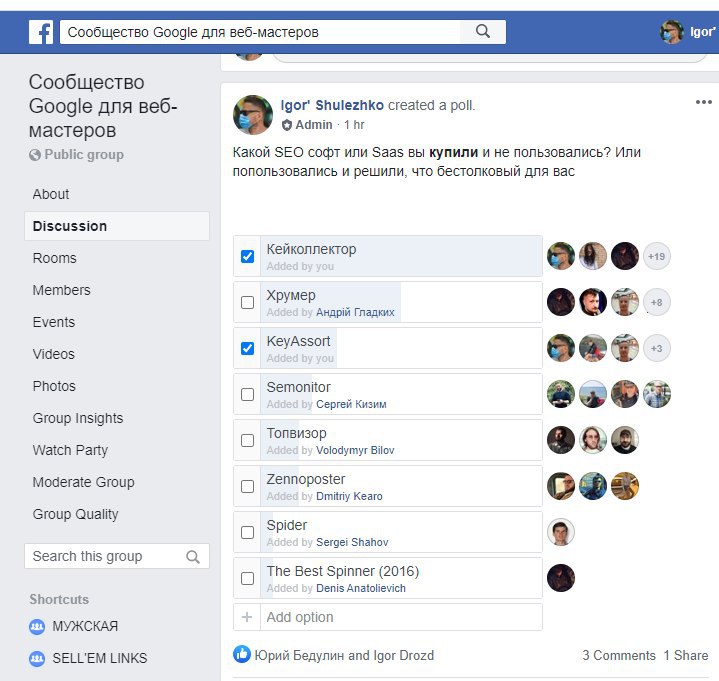Select the Discussion tab
Viewport: 719px width, 681px height.
117,226
